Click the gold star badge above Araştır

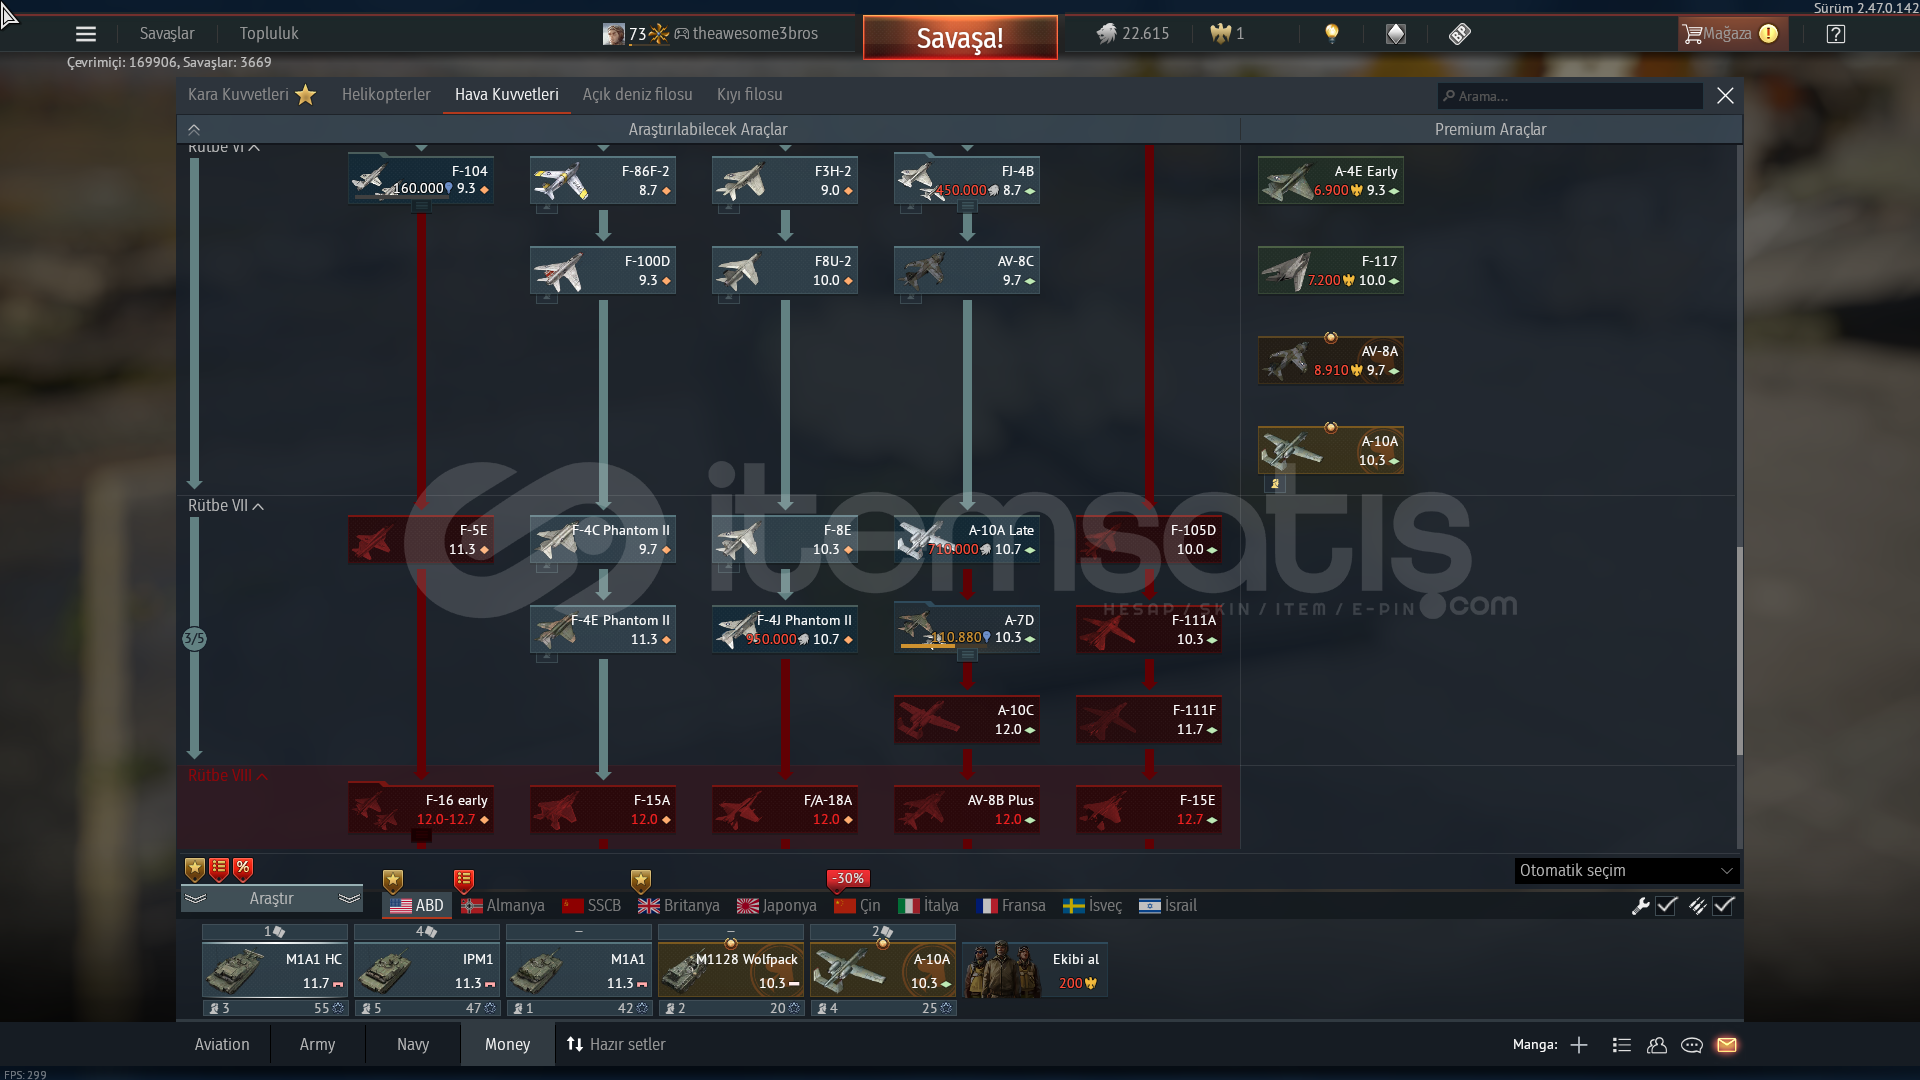click(x=195, y=869)
